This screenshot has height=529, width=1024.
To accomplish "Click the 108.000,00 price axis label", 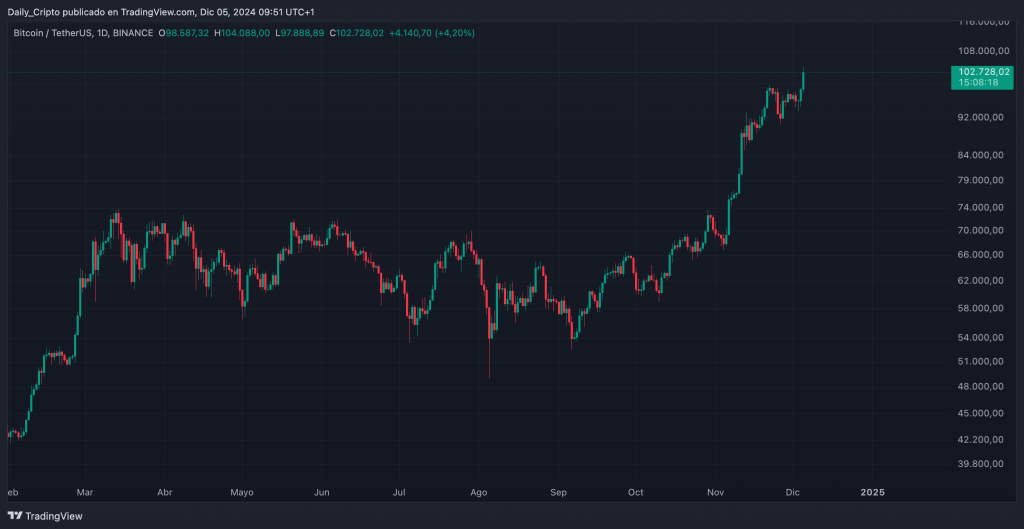I will 980,50.
